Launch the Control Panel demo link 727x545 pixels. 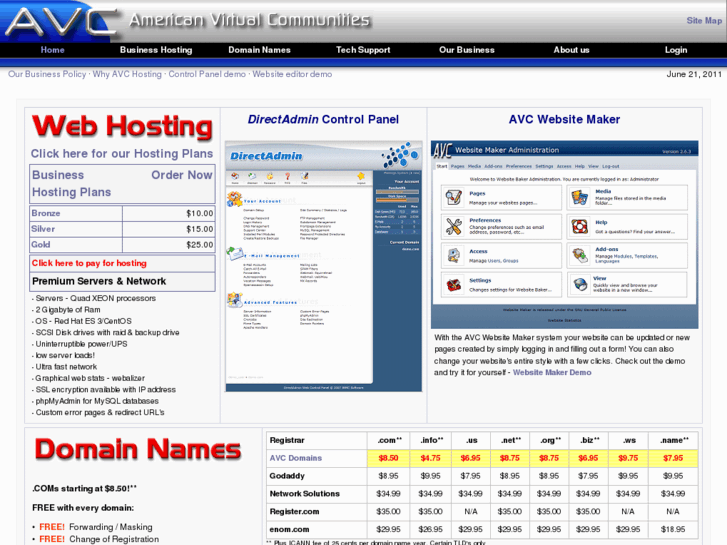[x=207, y=74]
